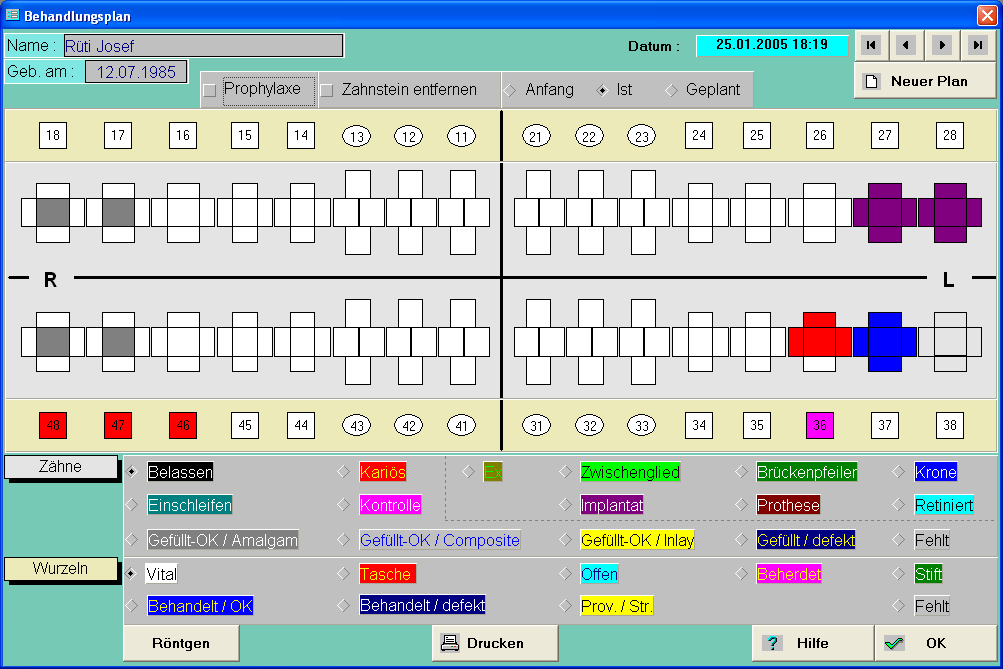Go to next record arrow
Image resolution: width=1003 pixels, height=669 pixels.
[941, 45]
